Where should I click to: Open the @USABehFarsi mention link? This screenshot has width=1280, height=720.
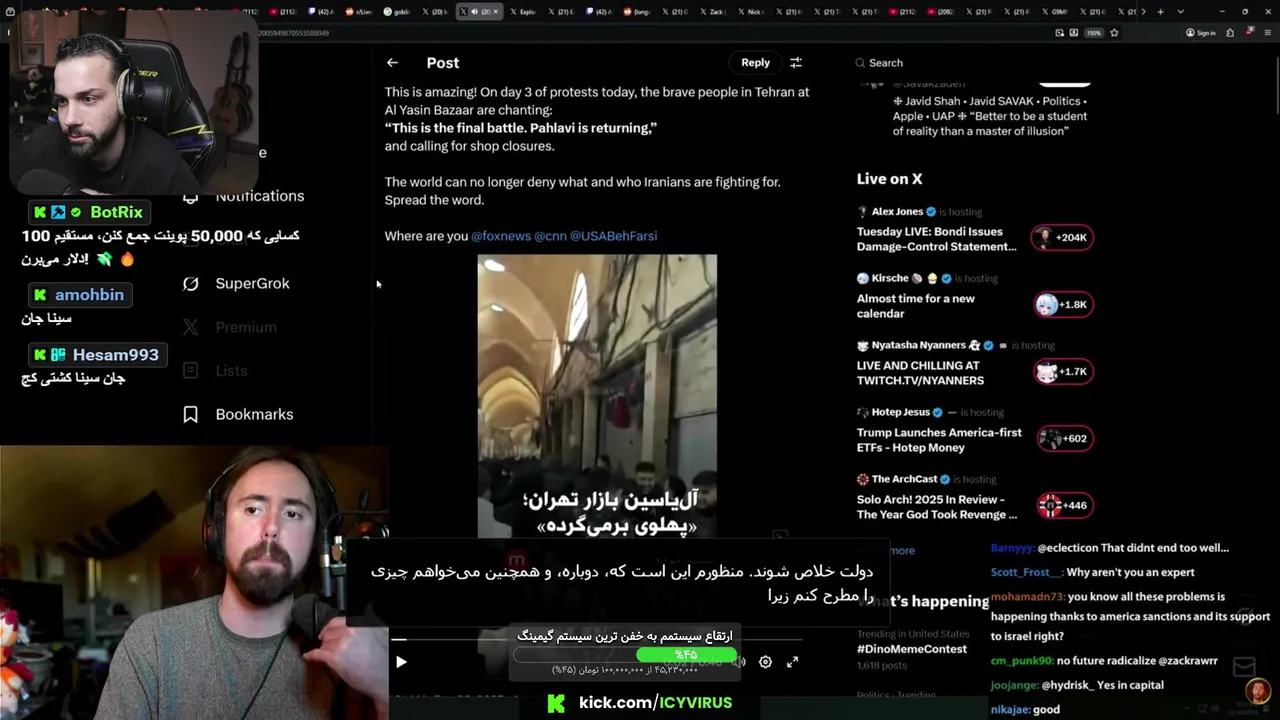tap(613, 236)
